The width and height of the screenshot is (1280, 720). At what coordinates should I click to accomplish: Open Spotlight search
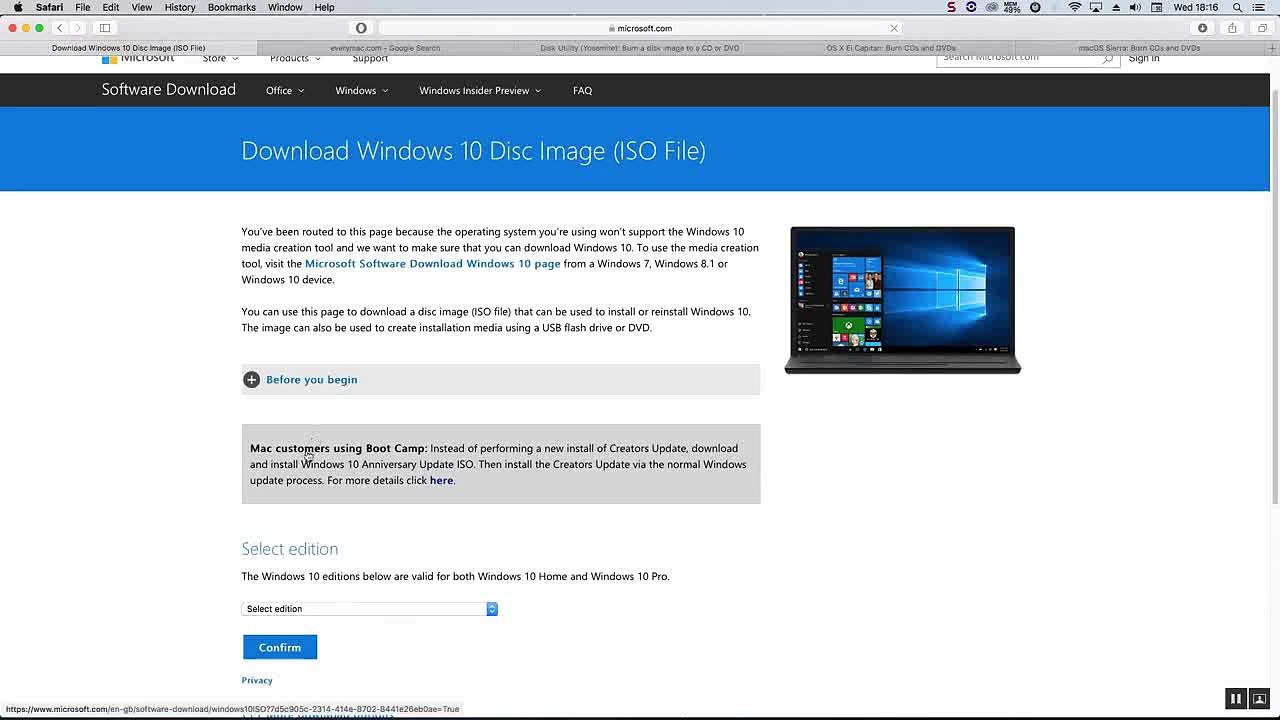(x=1237, y=7)
